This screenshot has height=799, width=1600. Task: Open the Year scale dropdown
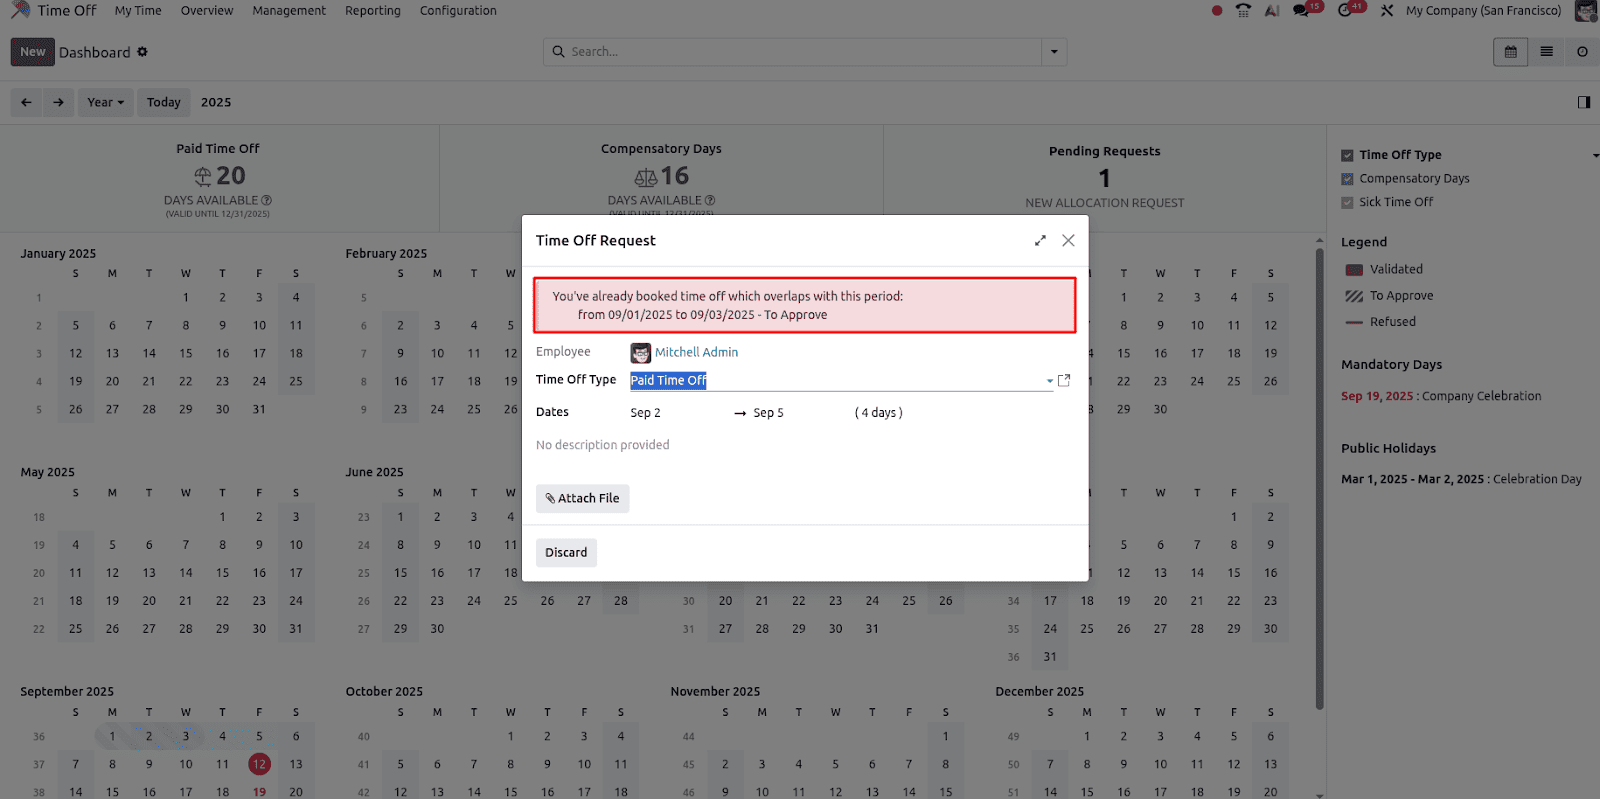(x=105, y=102)
